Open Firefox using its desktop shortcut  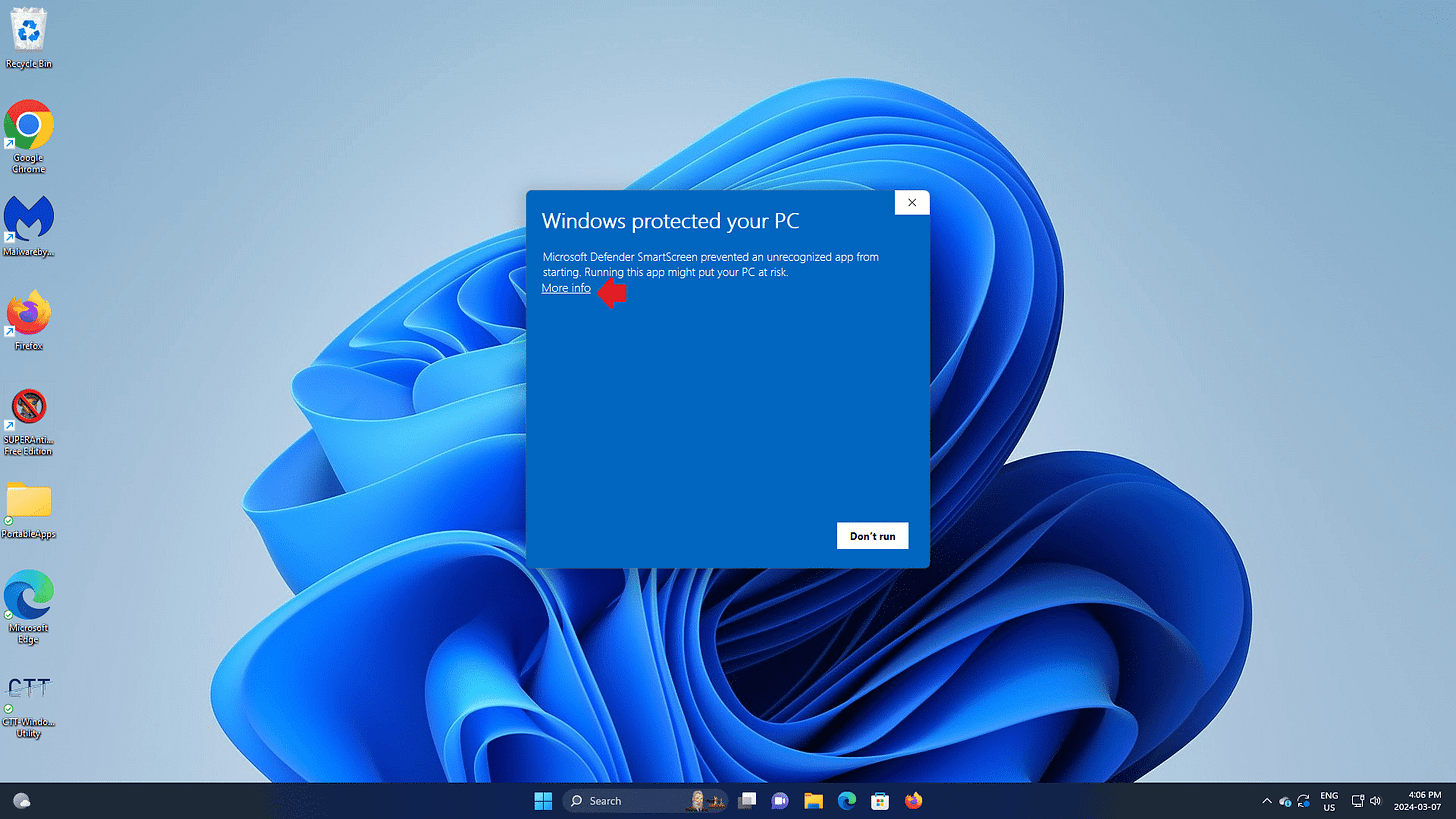pos(28,312)
